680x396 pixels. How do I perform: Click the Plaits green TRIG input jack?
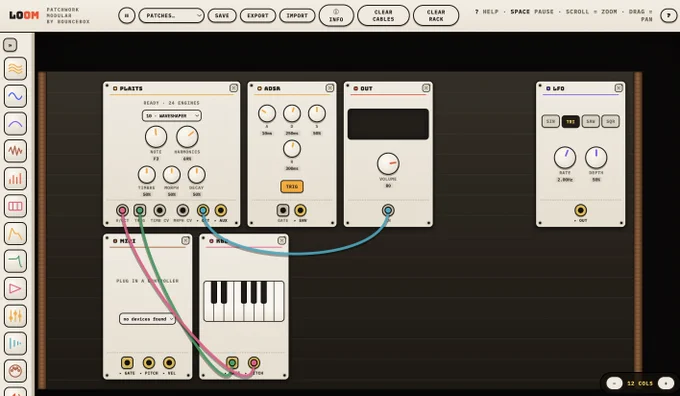140,210
